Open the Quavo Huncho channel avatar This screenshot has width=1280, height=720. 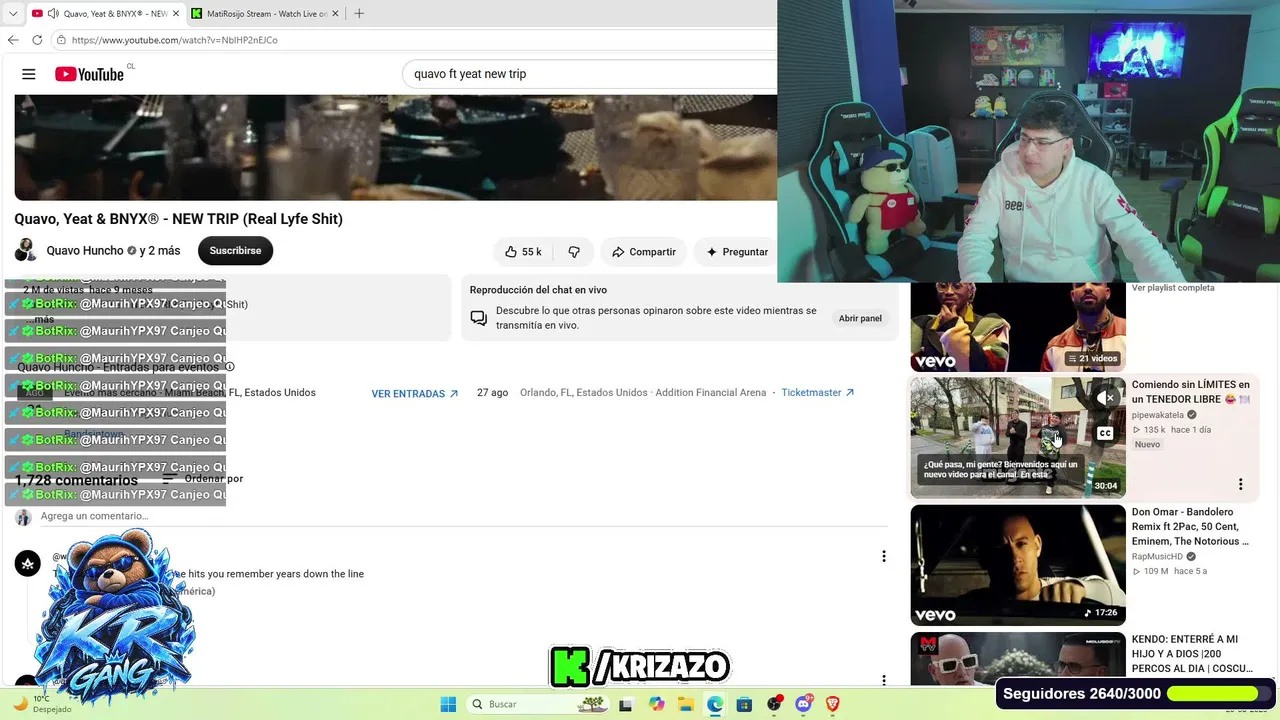26,251
